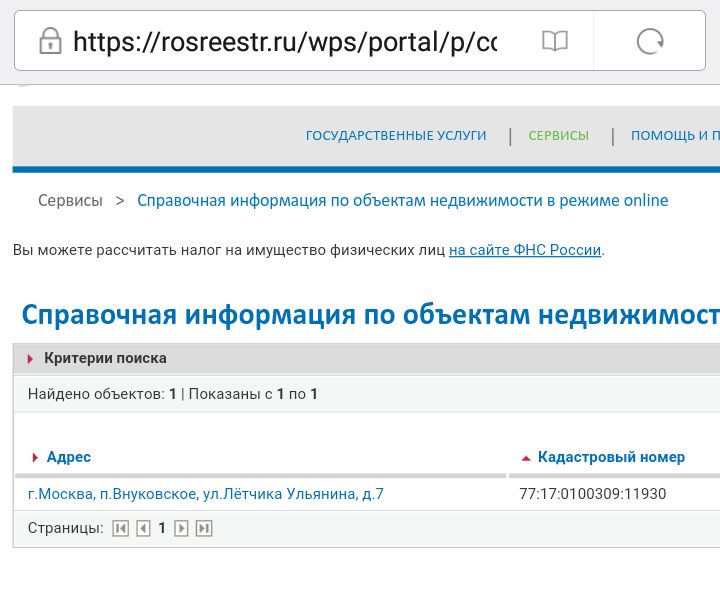Jump to first results page icon

120,529
